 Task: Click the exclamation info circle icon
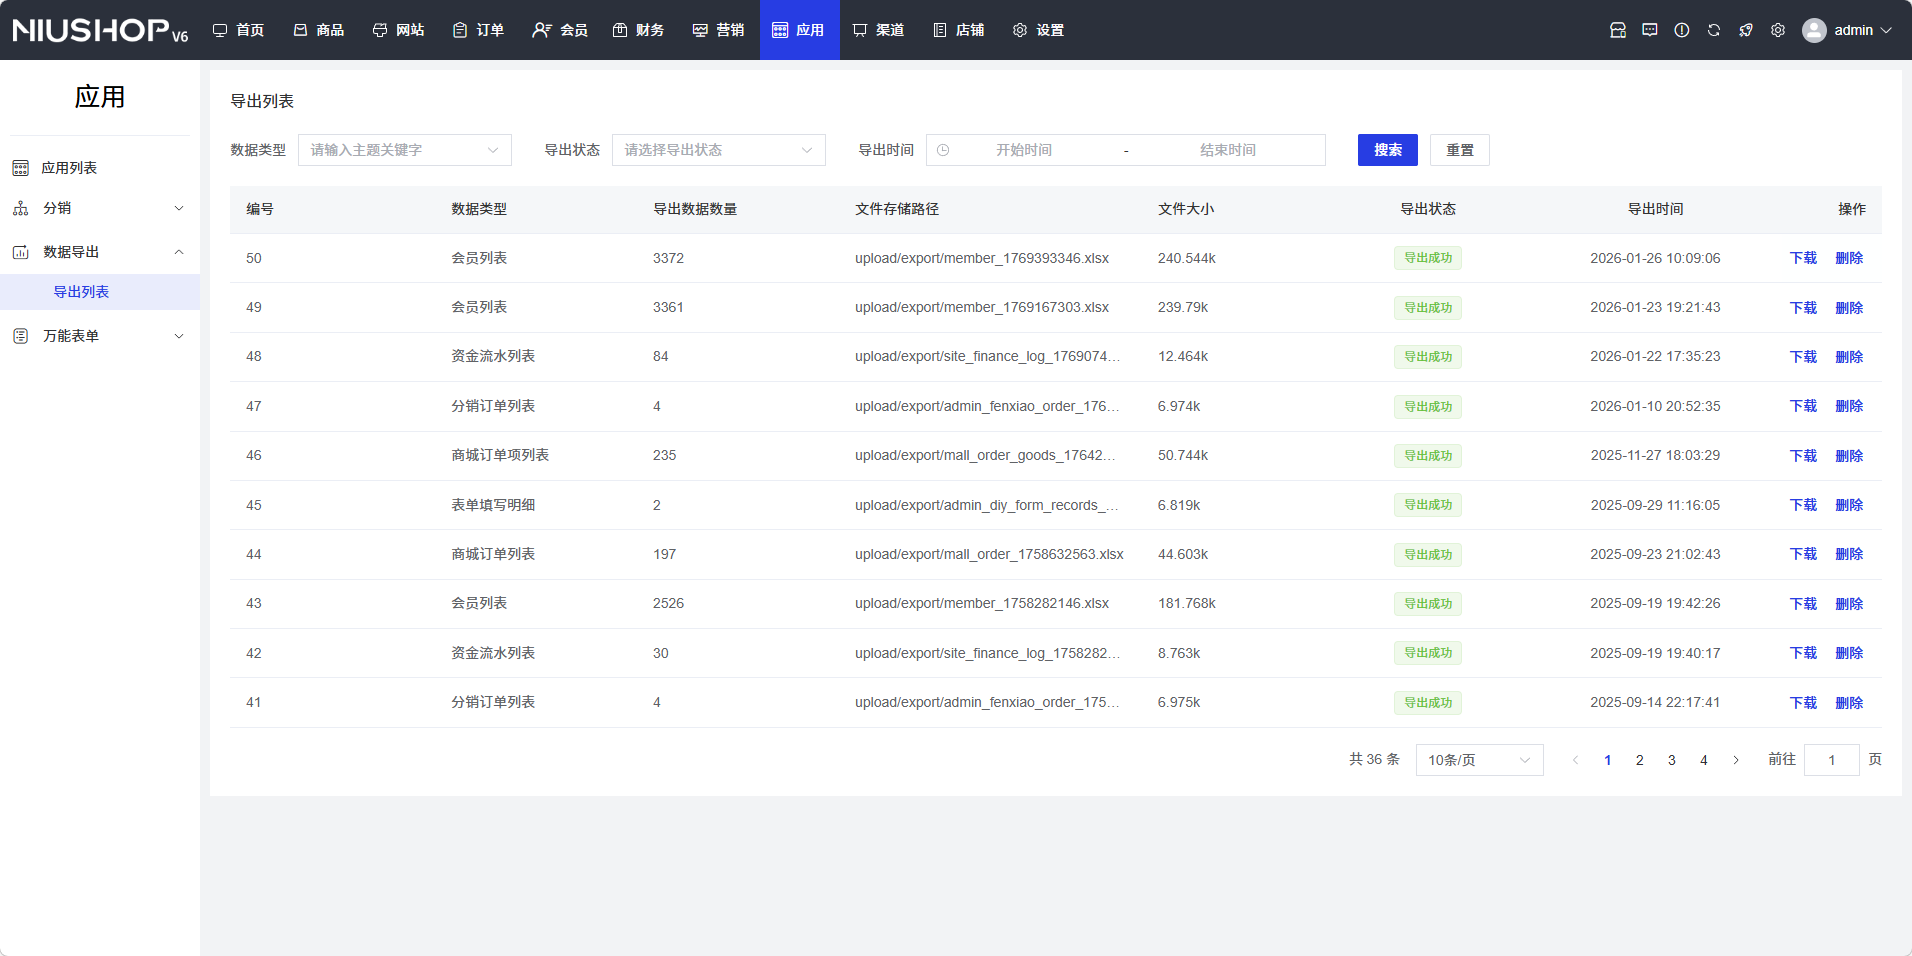(x=1682, y=30)
